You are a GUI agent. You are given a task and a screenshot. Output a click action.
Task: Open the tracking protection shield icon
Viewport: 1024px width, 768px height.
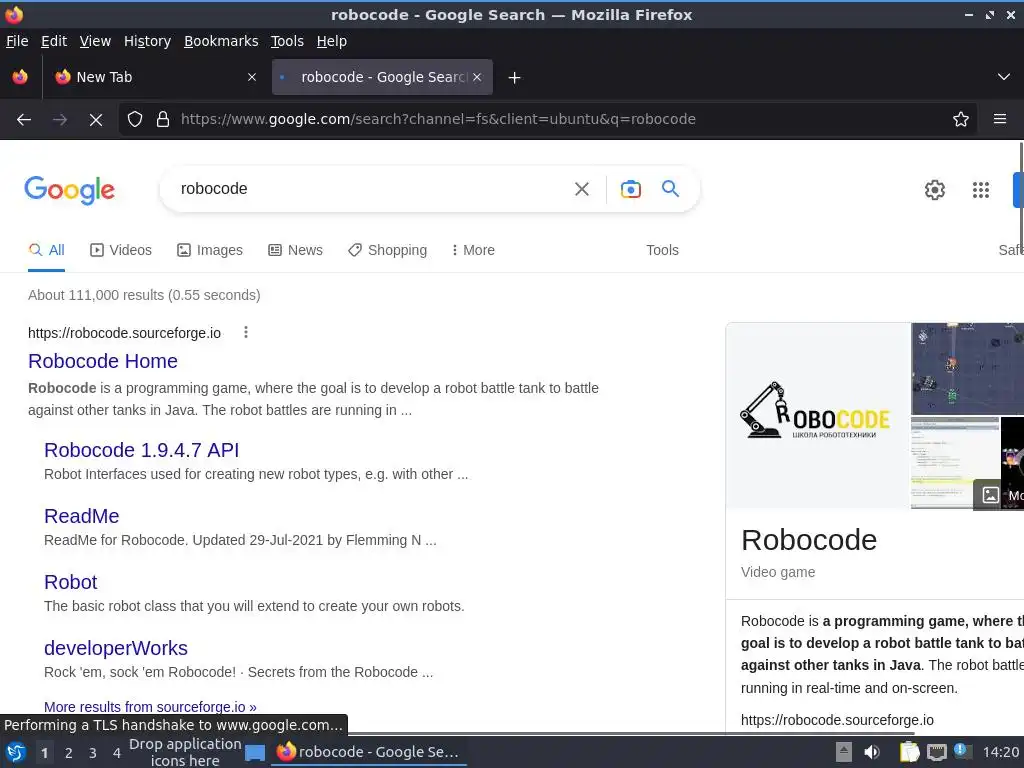135,120
